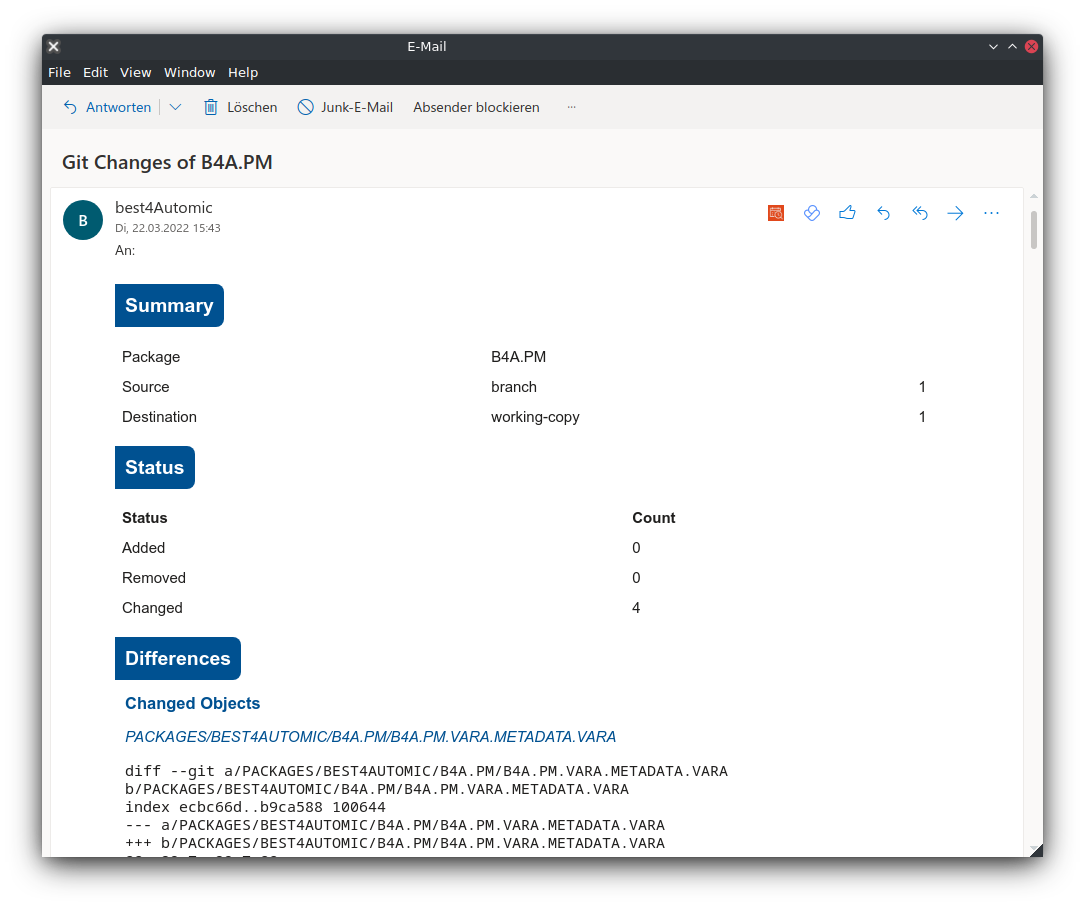1085x907 pixels.
Task: Click the Count column header
Action: 653,517
